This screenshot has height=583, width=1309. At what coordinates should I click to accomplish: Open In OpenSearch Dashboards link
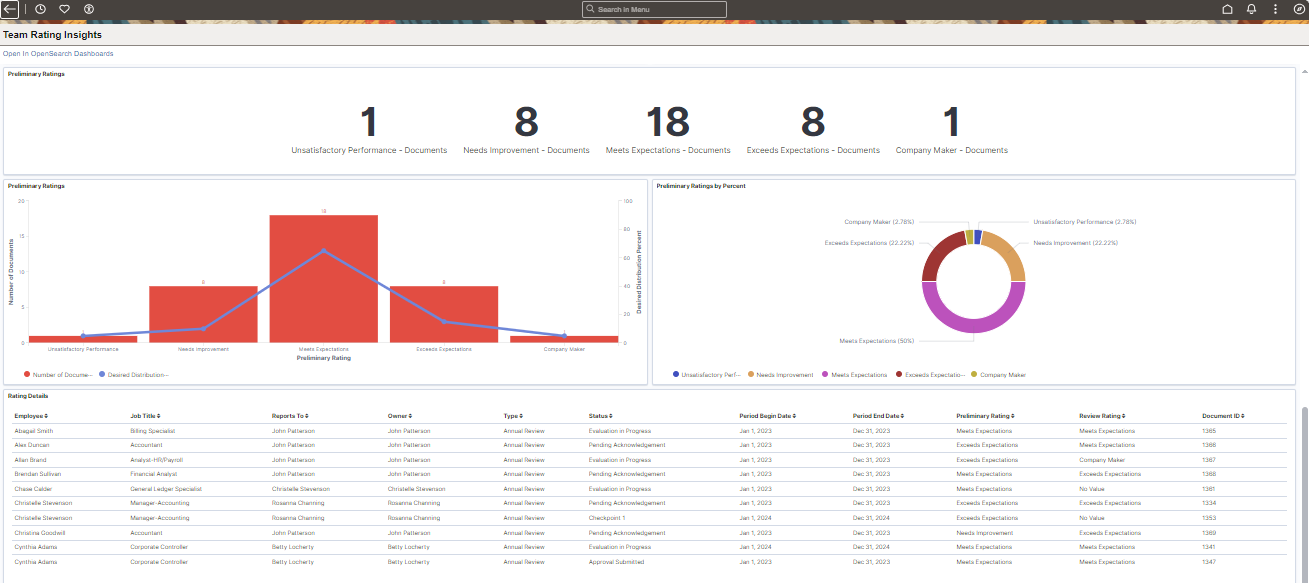point(56,53)
